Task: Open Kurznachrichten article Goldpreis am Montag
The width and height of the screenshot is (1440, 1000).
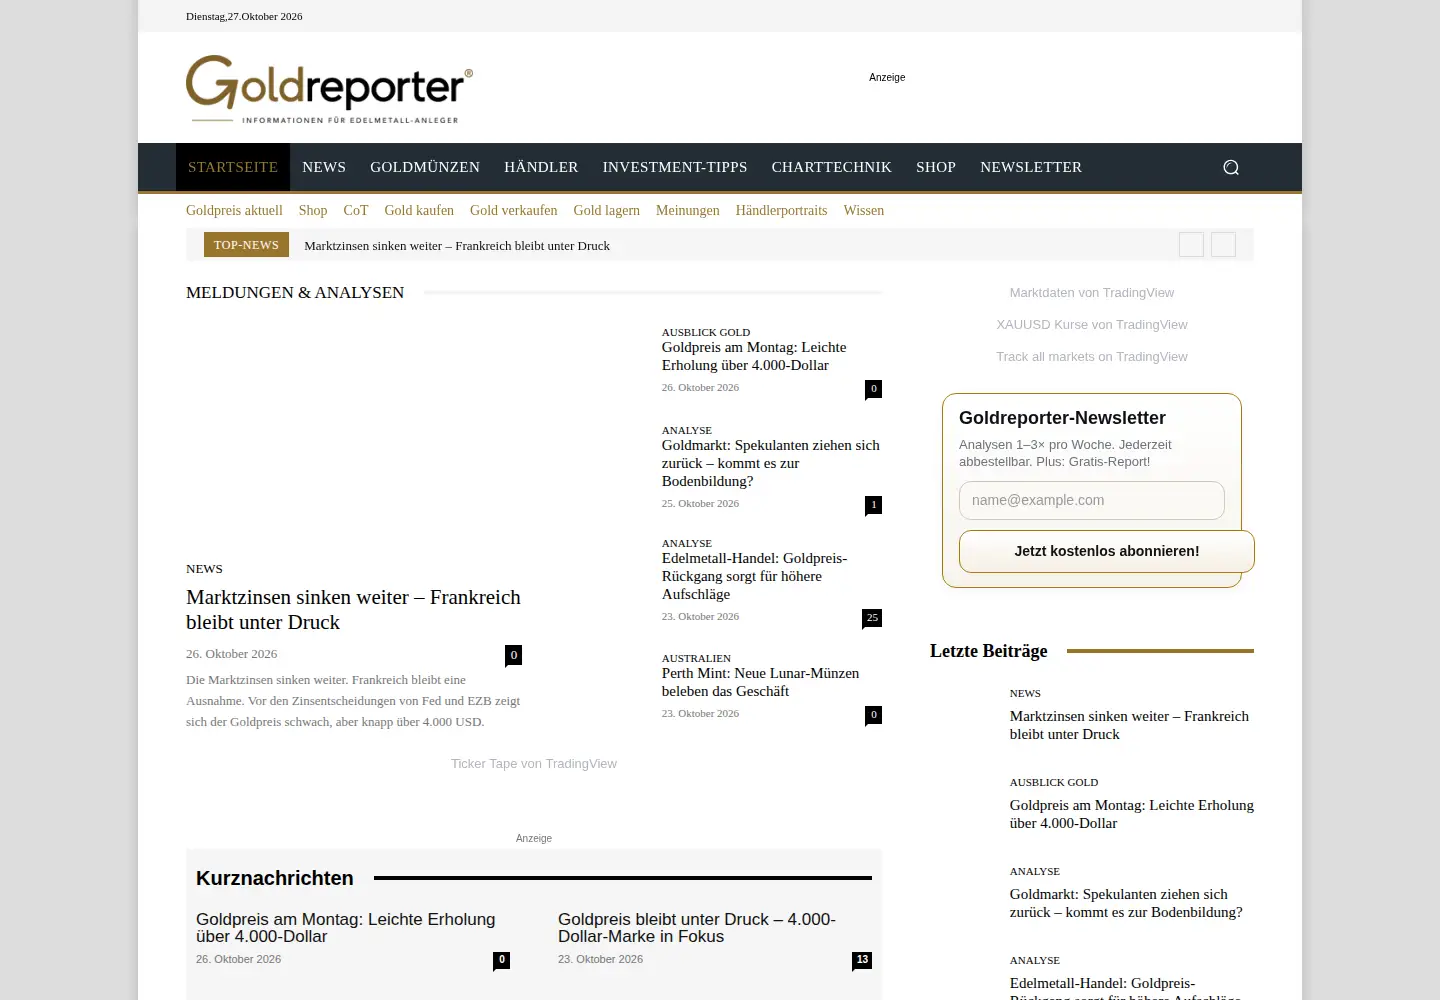Action: [x=346, y=928]
